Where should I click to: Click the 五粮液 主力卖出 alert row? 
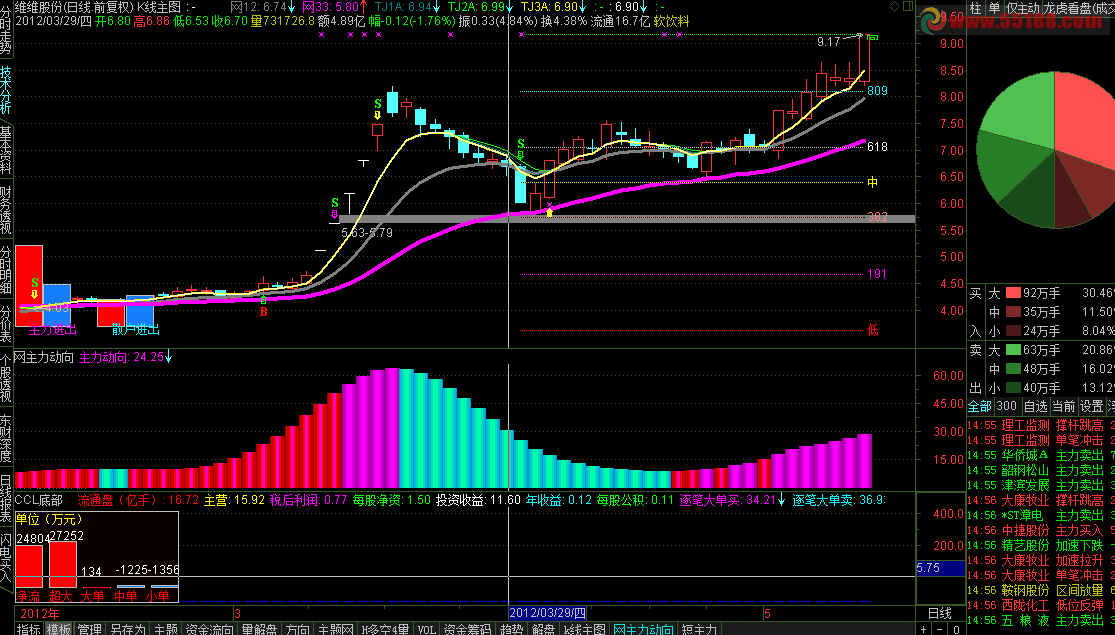1041,620
